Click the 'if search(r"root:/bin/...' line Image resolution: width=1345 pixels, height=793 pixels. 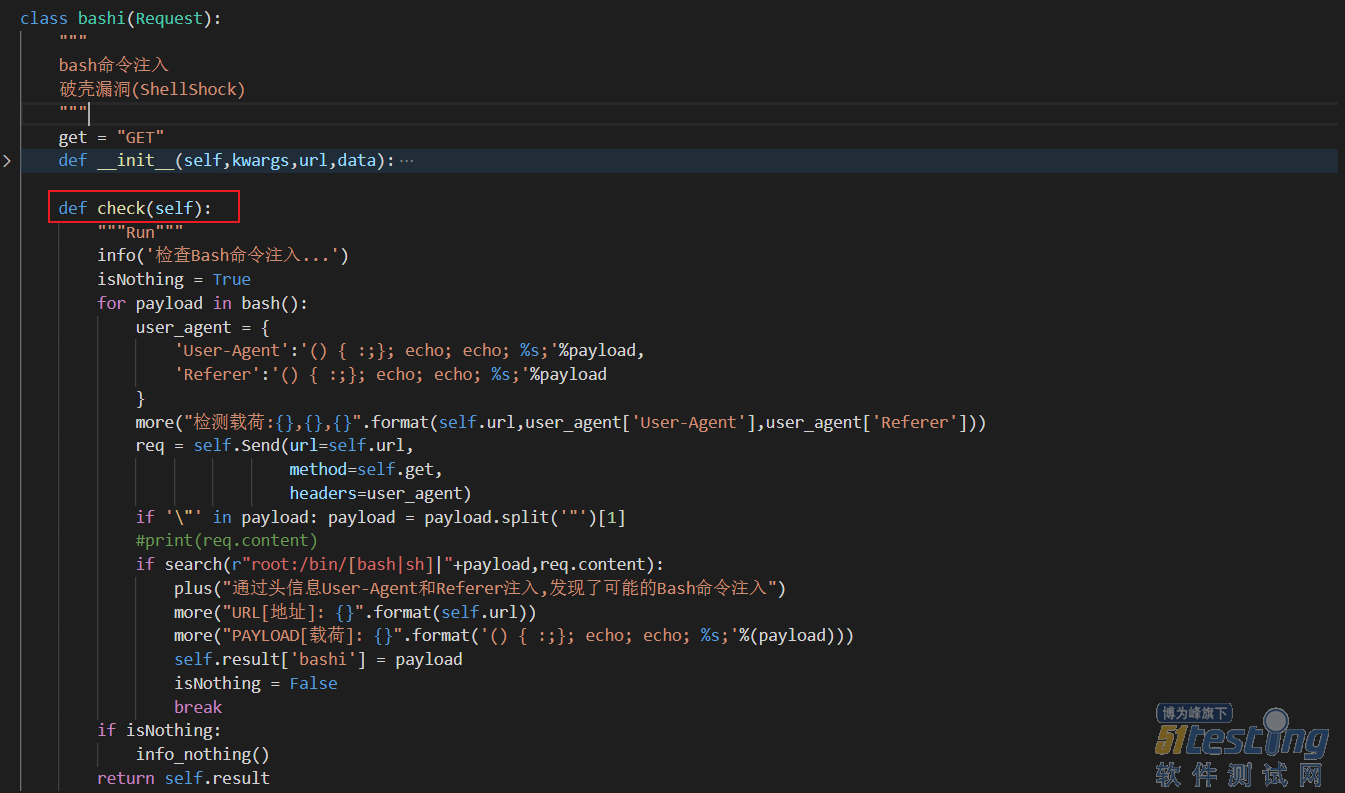pos(400,564)
